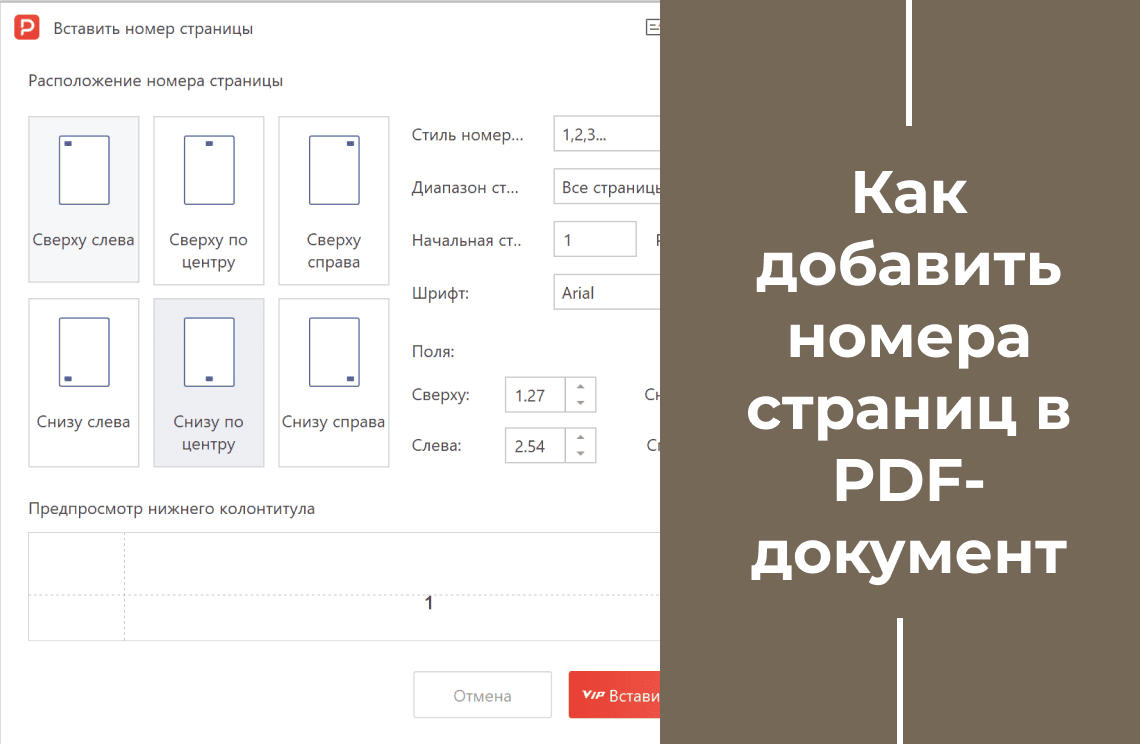Click the PDFelement logo icon

point(27,27)
